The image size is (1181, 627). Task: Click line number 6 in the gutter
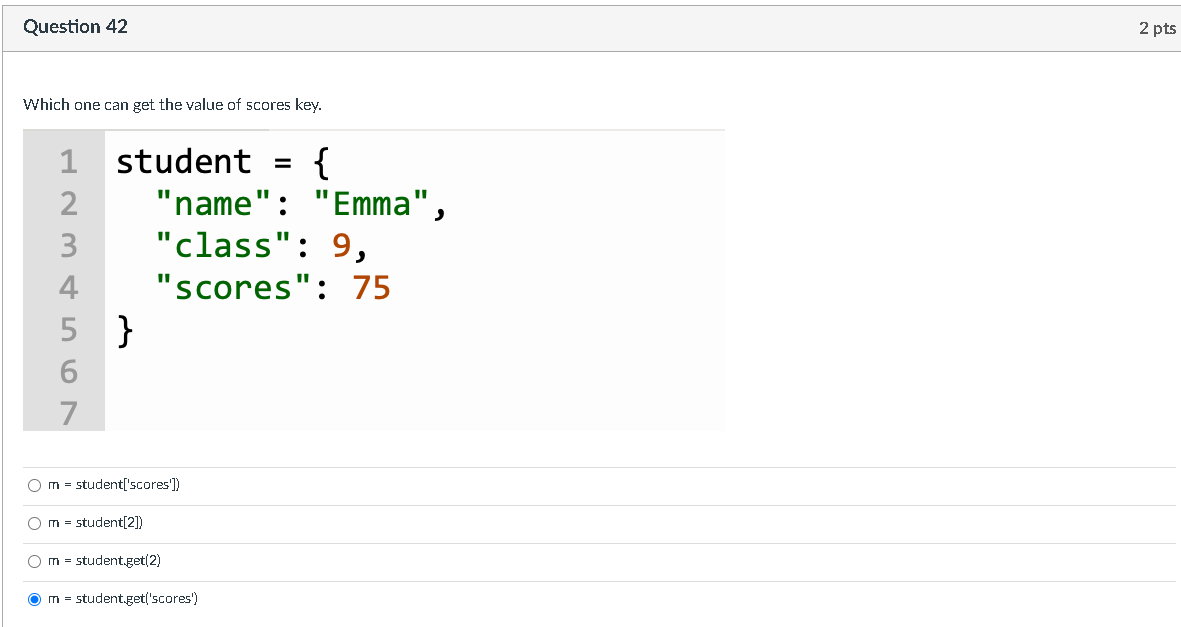(x=69, y=372)
